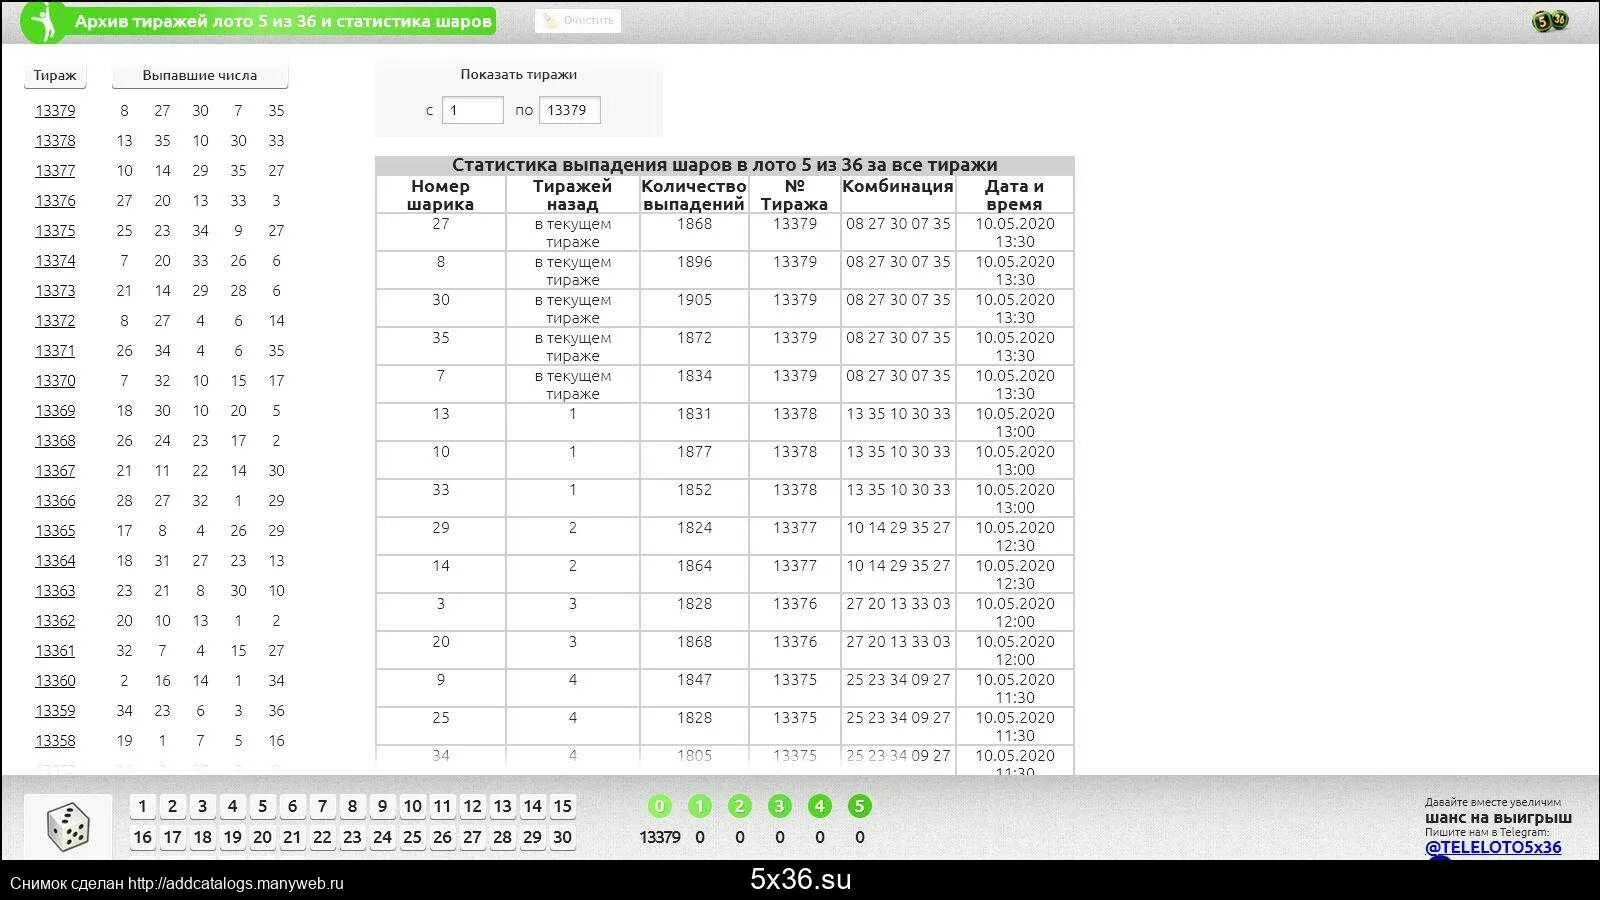Open the @TELELOTO5x36 Telegram link

pos(1493,847)
